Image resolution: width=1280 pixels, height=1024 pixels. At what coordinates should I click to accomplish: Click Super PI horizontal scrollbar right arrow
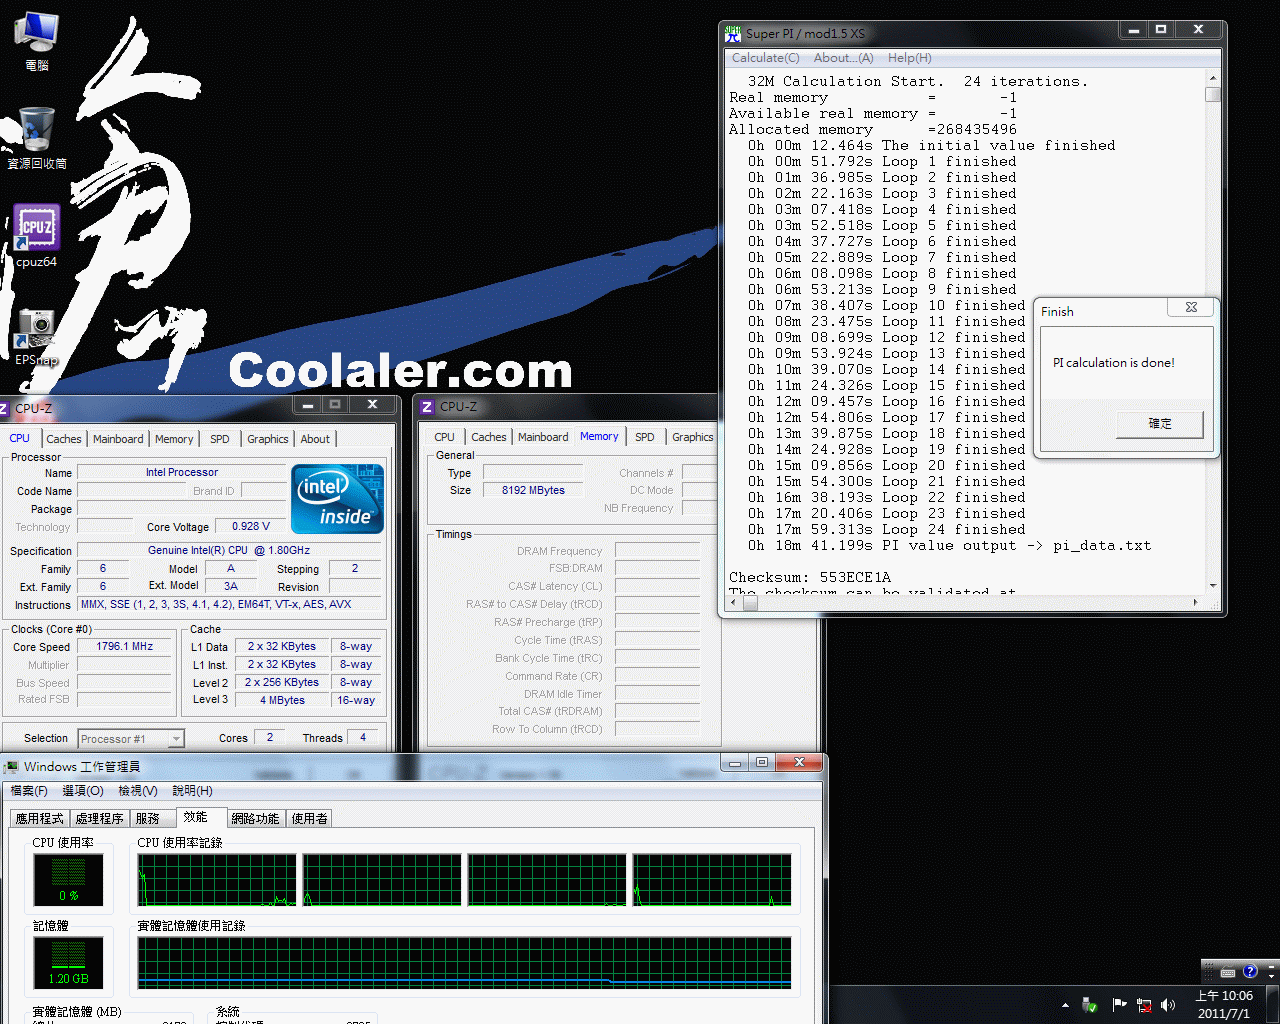point(1197,602)
